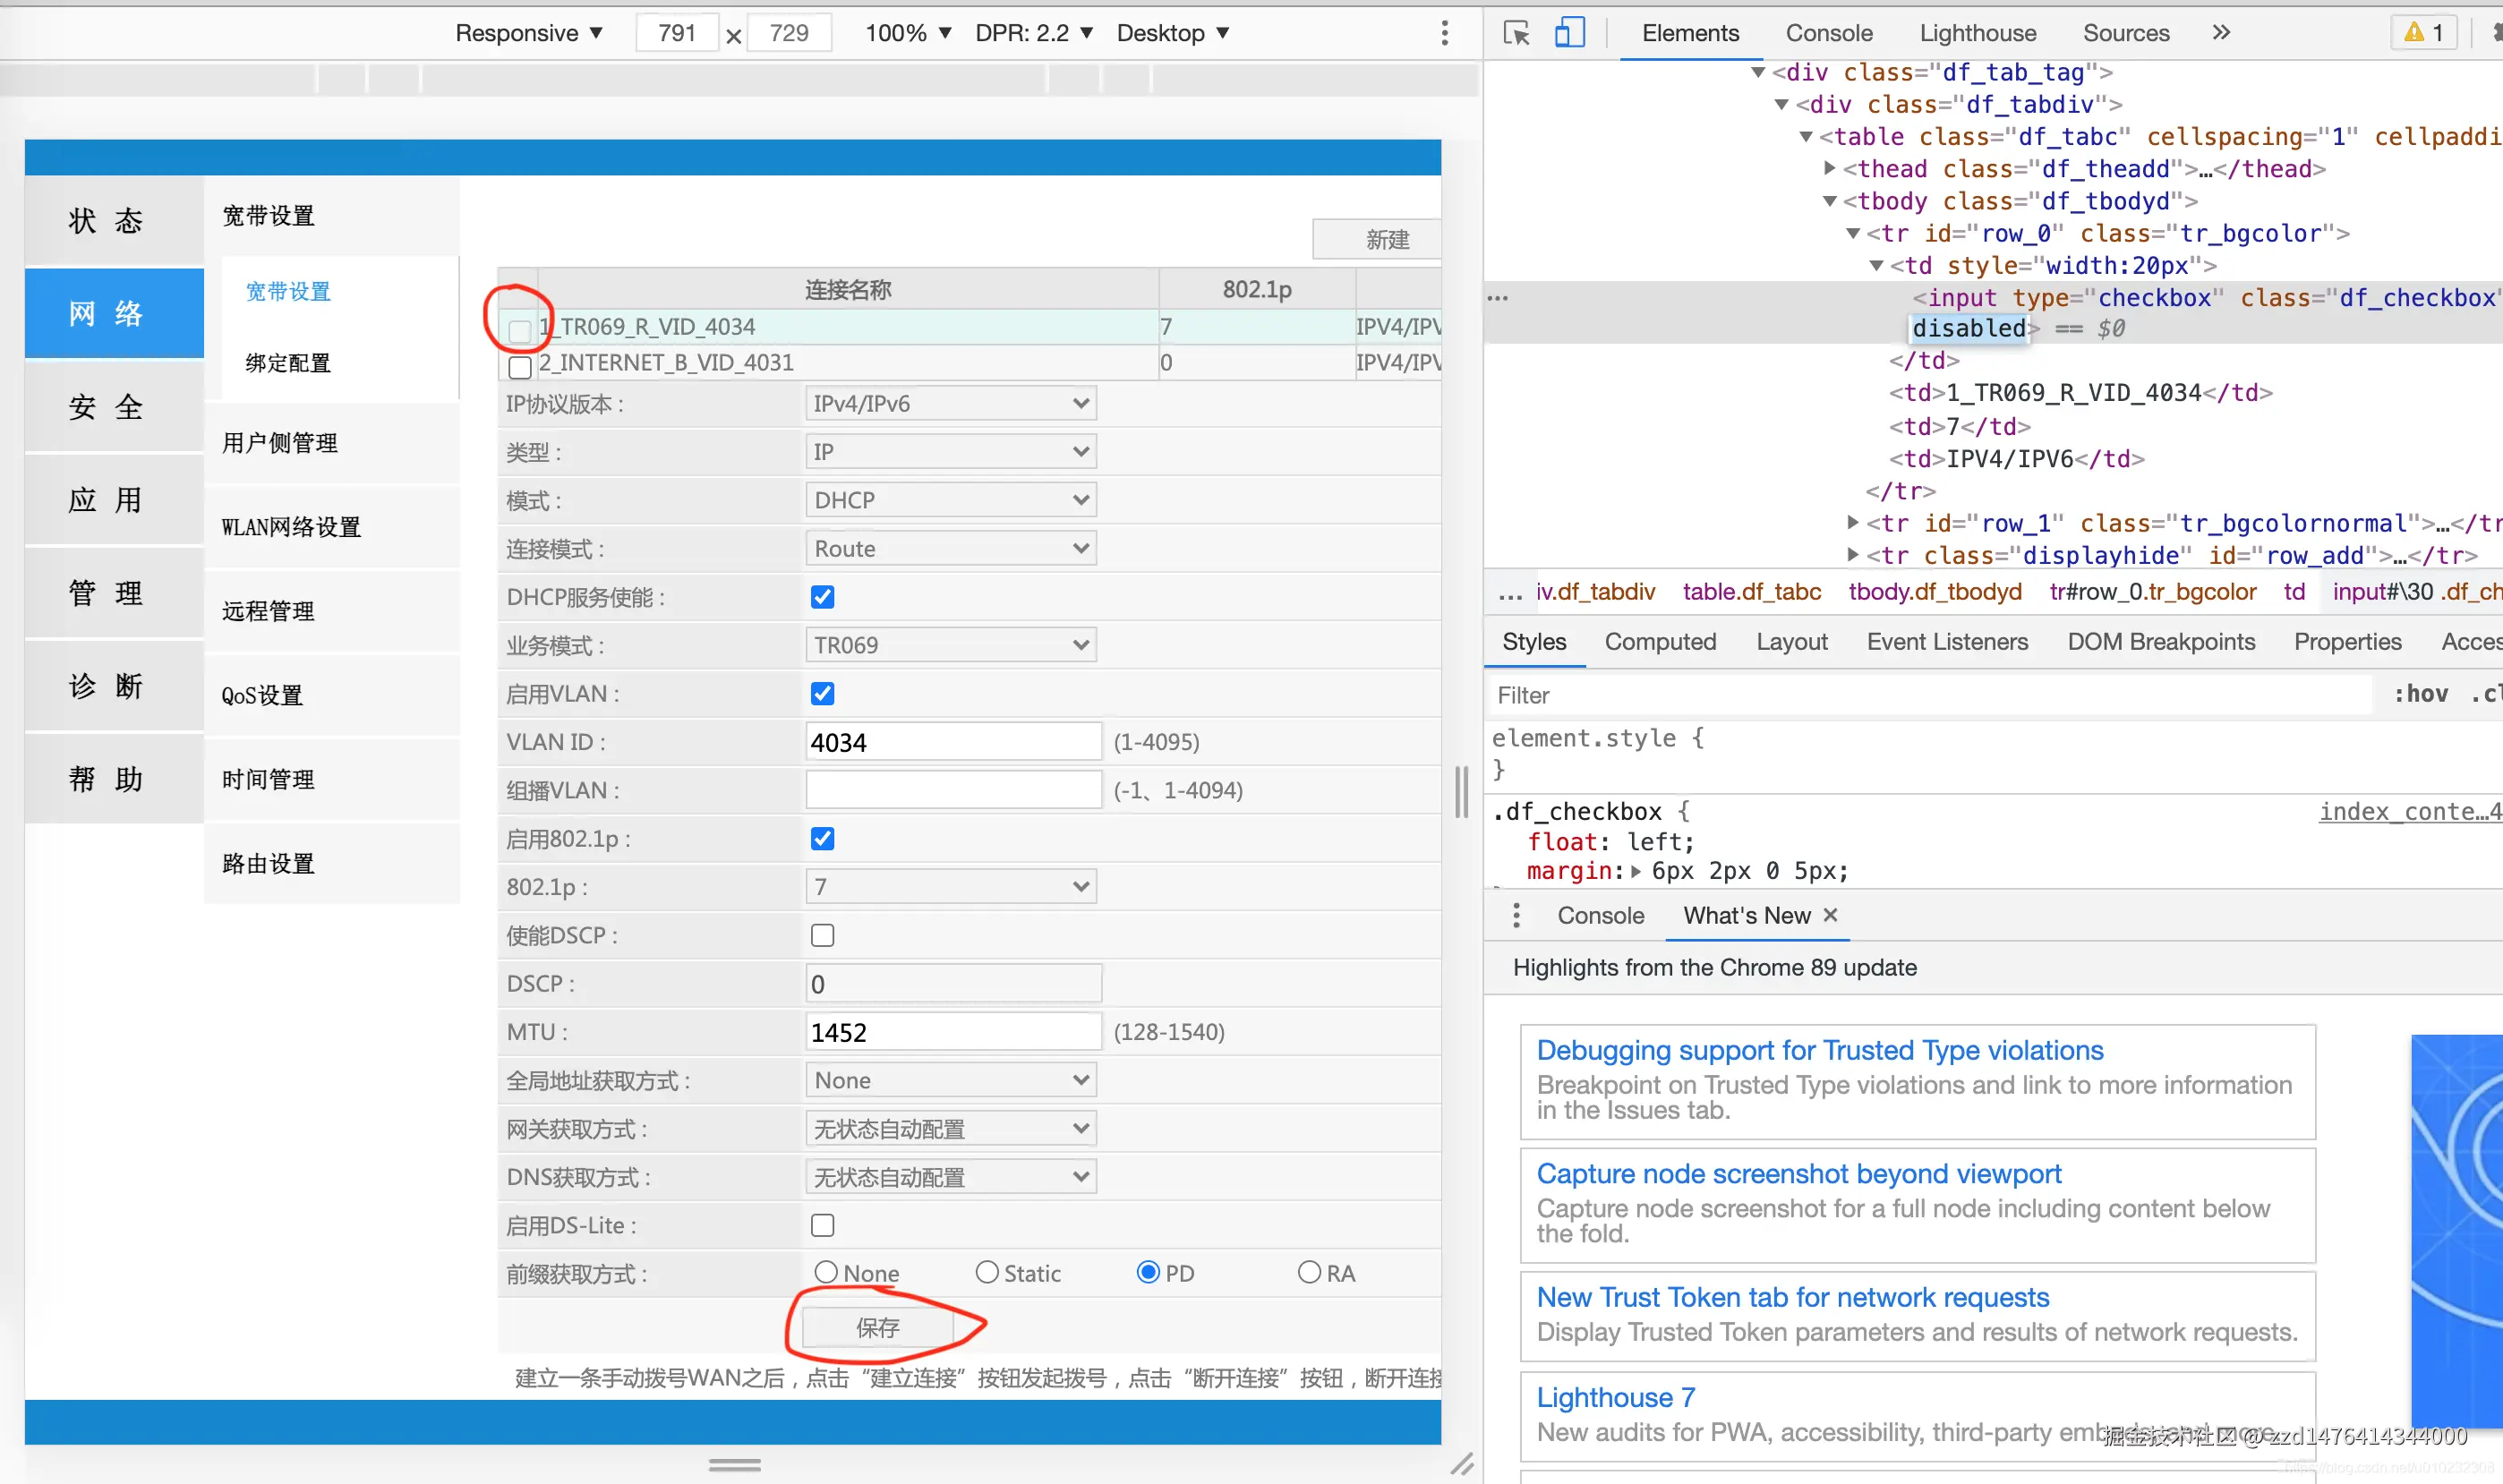Uncheck the DHCP服务使能 checkbox
The width and height of the screenshot is (2503, 1484).
[x=822, y=597]
